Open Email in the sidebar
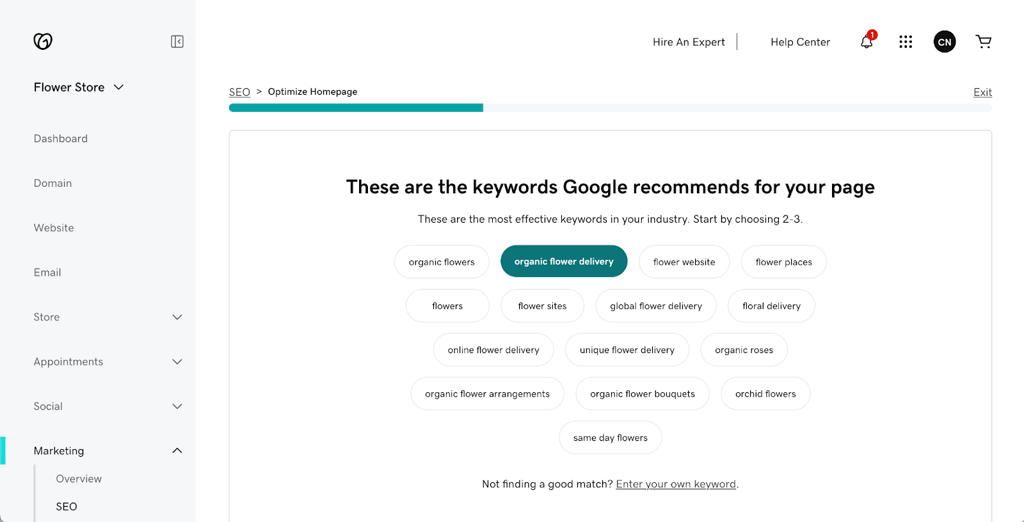 pos(47,272)
